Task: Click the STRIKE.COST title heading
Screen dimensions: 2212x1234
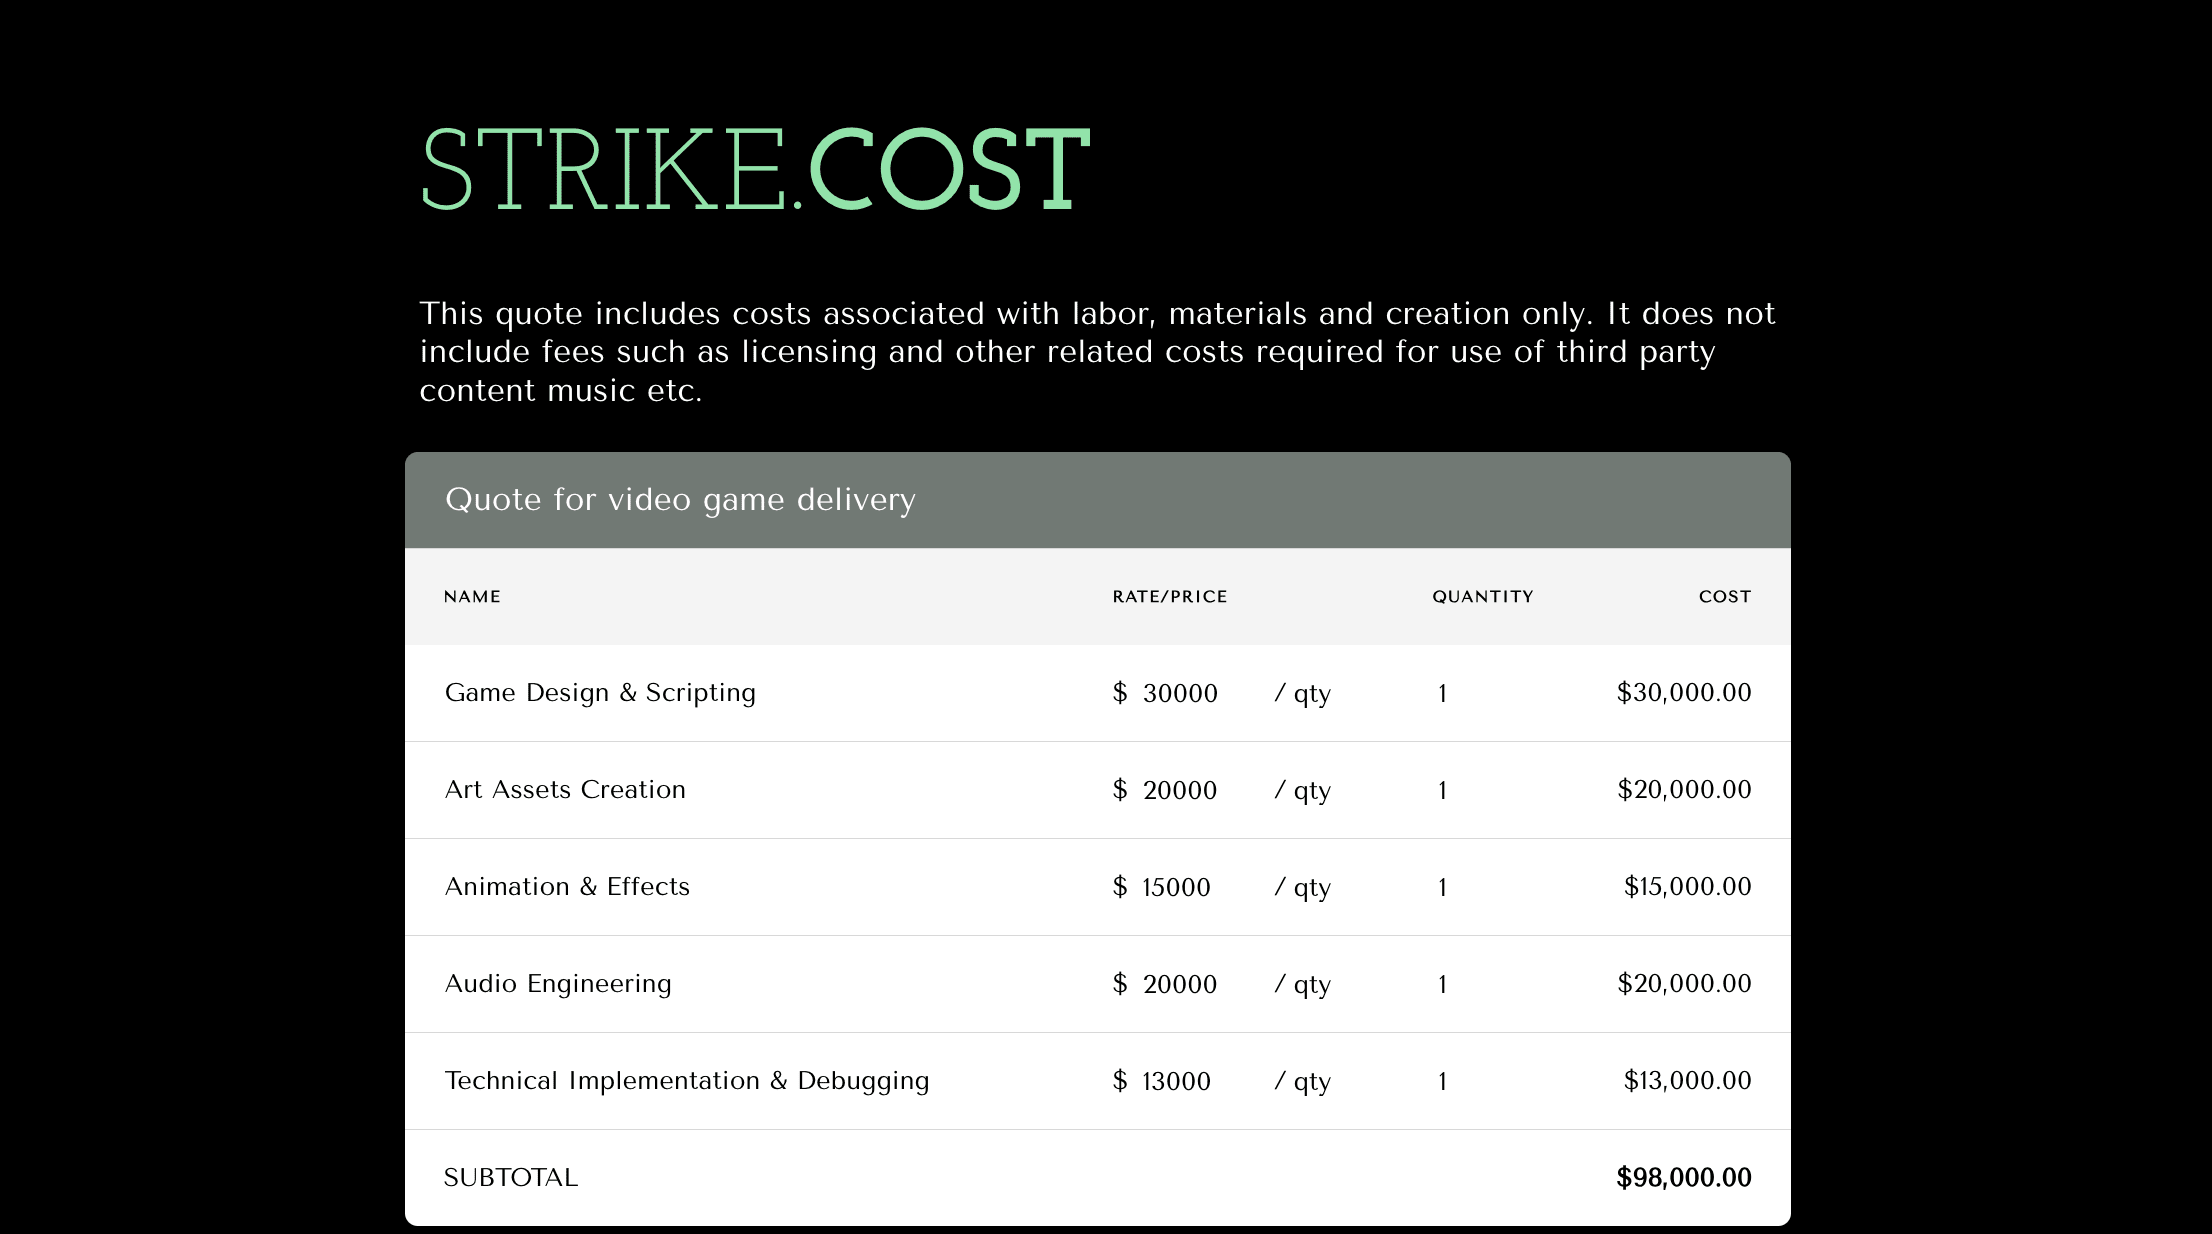Action: (755, 170)
